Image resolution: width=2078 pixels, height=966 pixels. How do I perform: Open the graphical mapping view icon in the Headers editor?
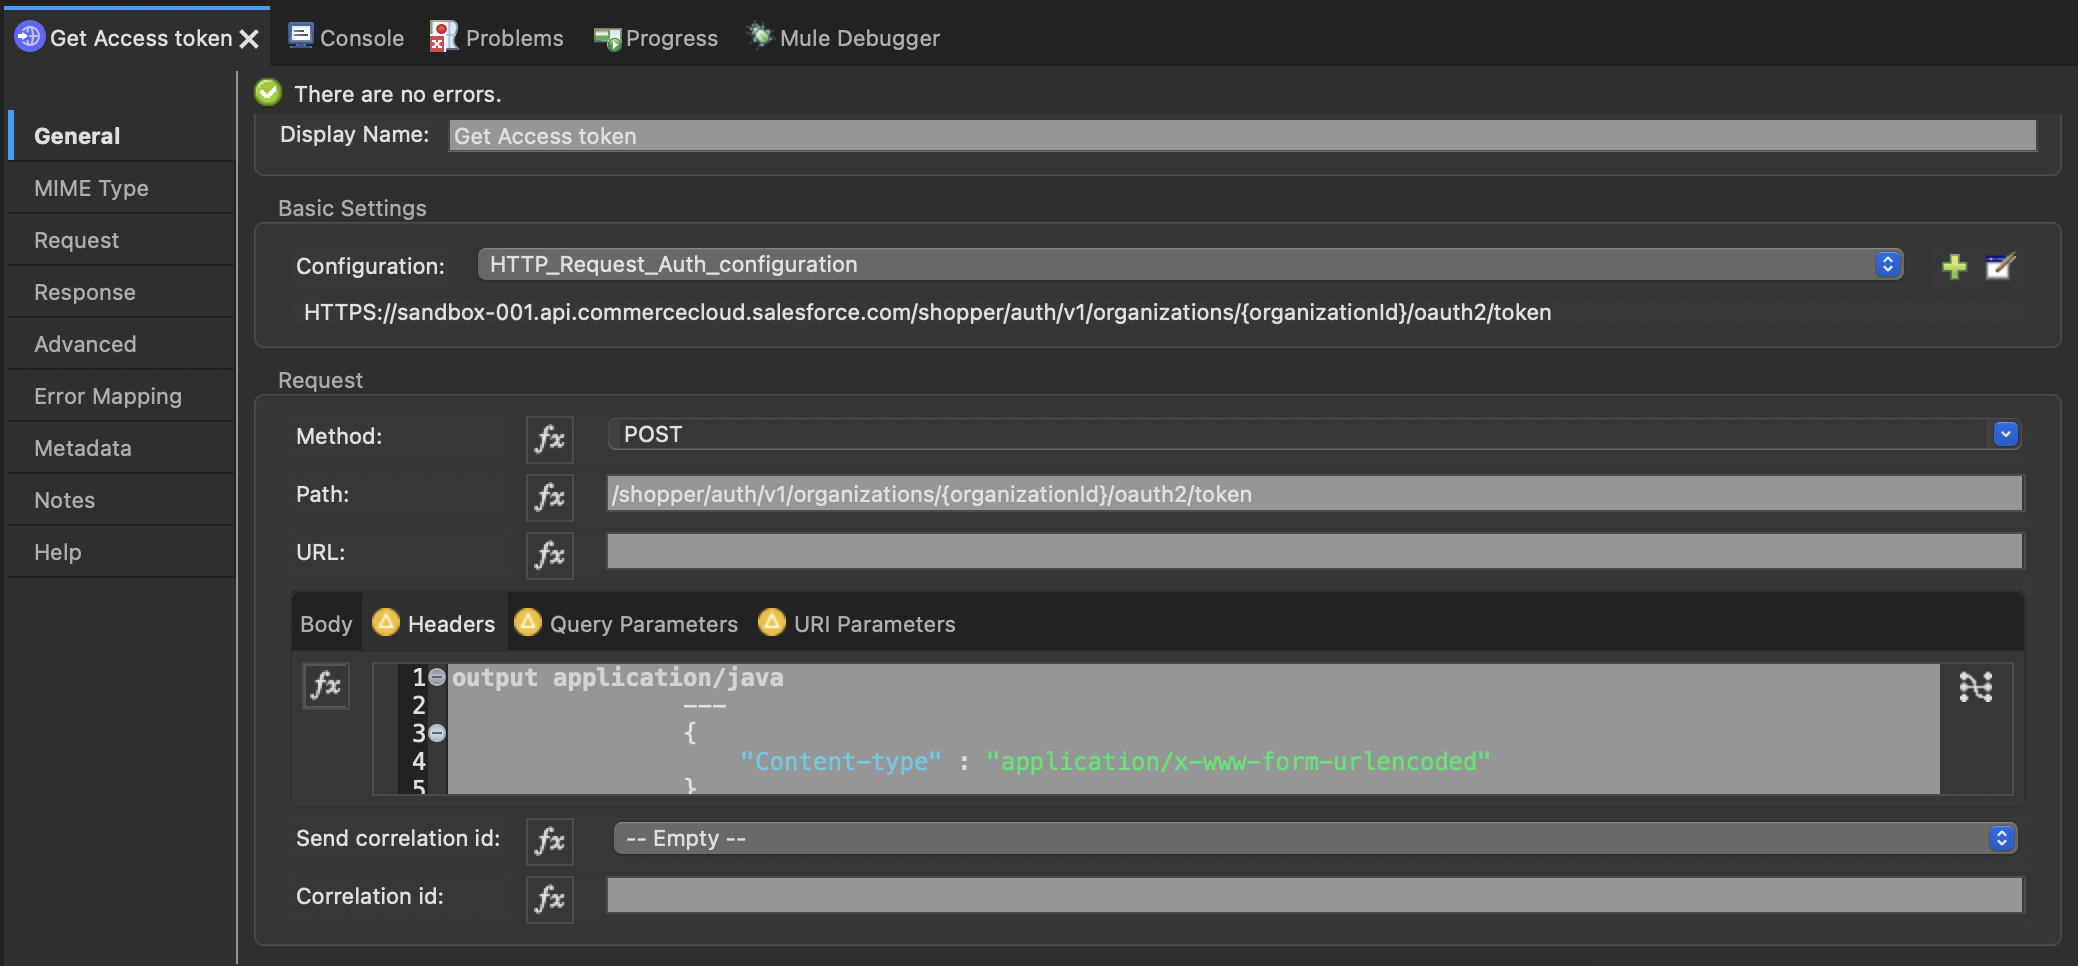(1975, 687)
